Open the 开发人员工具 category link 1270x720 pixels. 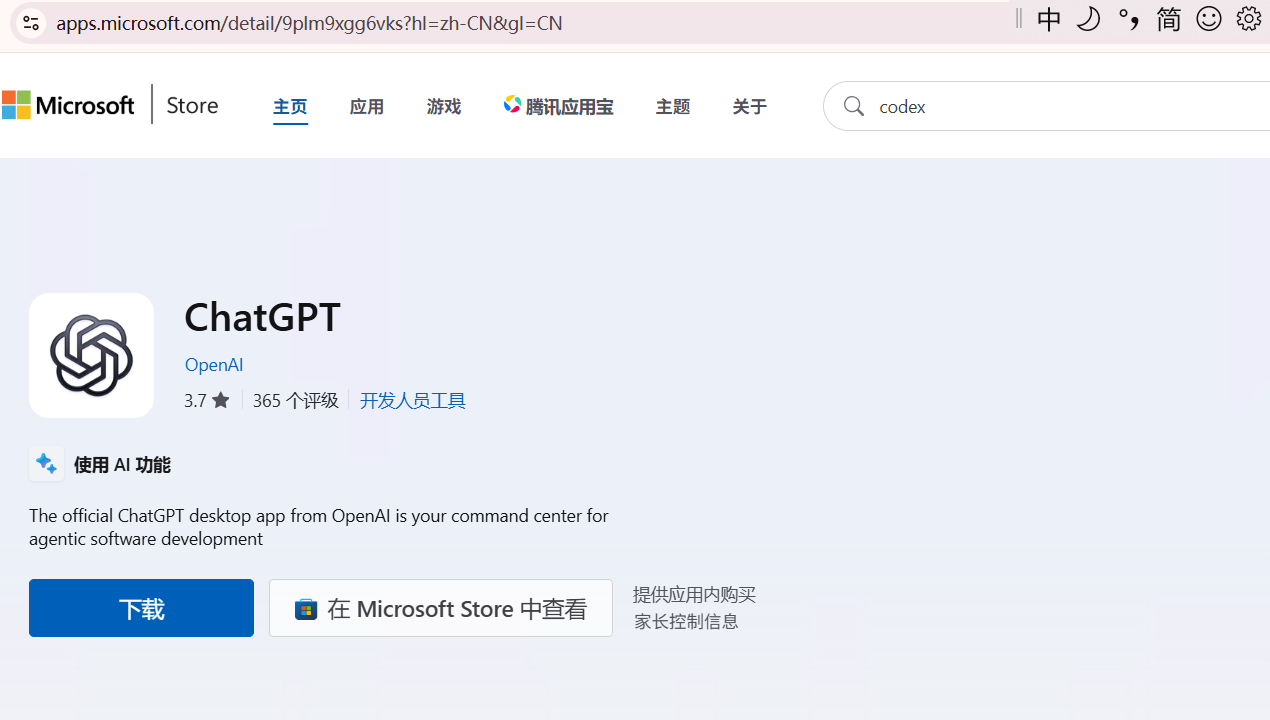coord(413,400)
